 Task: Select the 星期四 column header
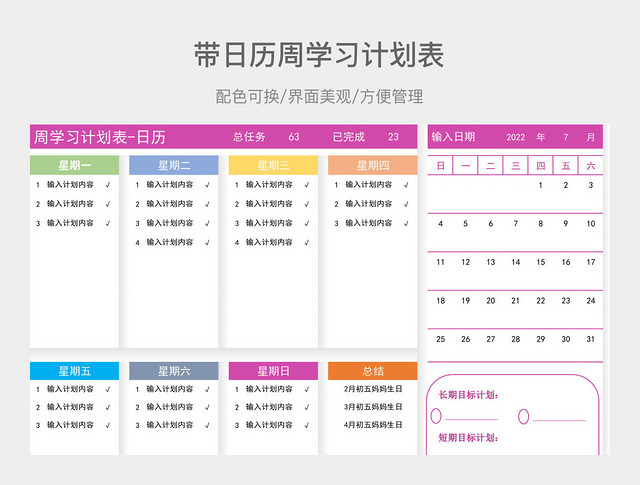(373, 165)
